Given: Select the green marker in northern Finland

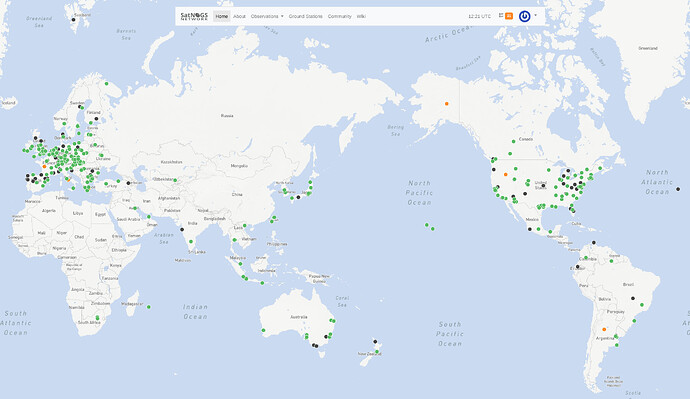Looking at the screenshot, I should tap(106, 84).
